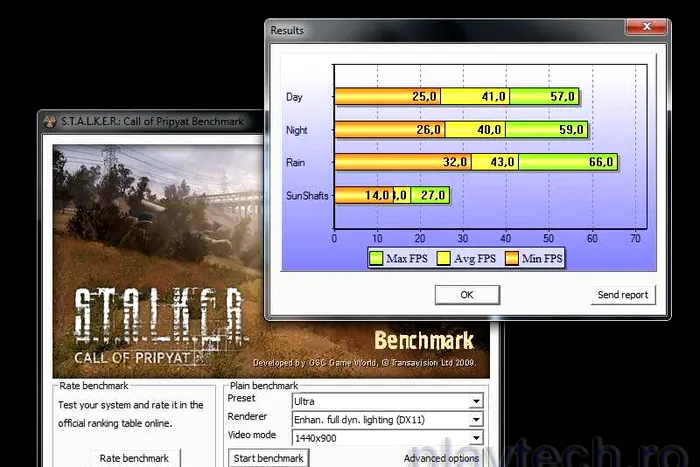The height and width of the screenshot is (467, 700).
Task: Click the Night max FPS value 59,0
Action: coord(571,129)
